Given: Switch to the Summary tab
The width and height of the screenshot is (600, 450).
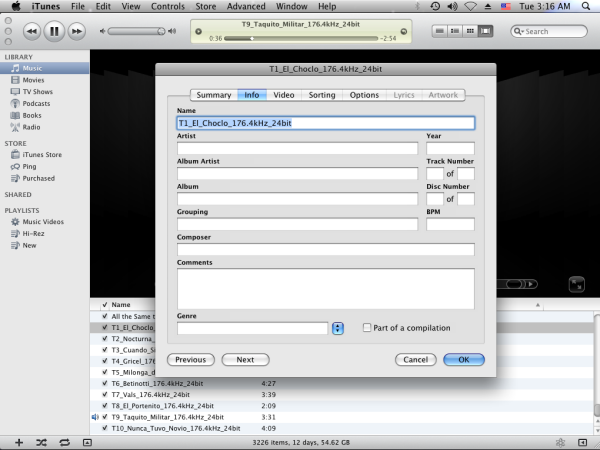Looking at the screenshot, I should [214, 95].
